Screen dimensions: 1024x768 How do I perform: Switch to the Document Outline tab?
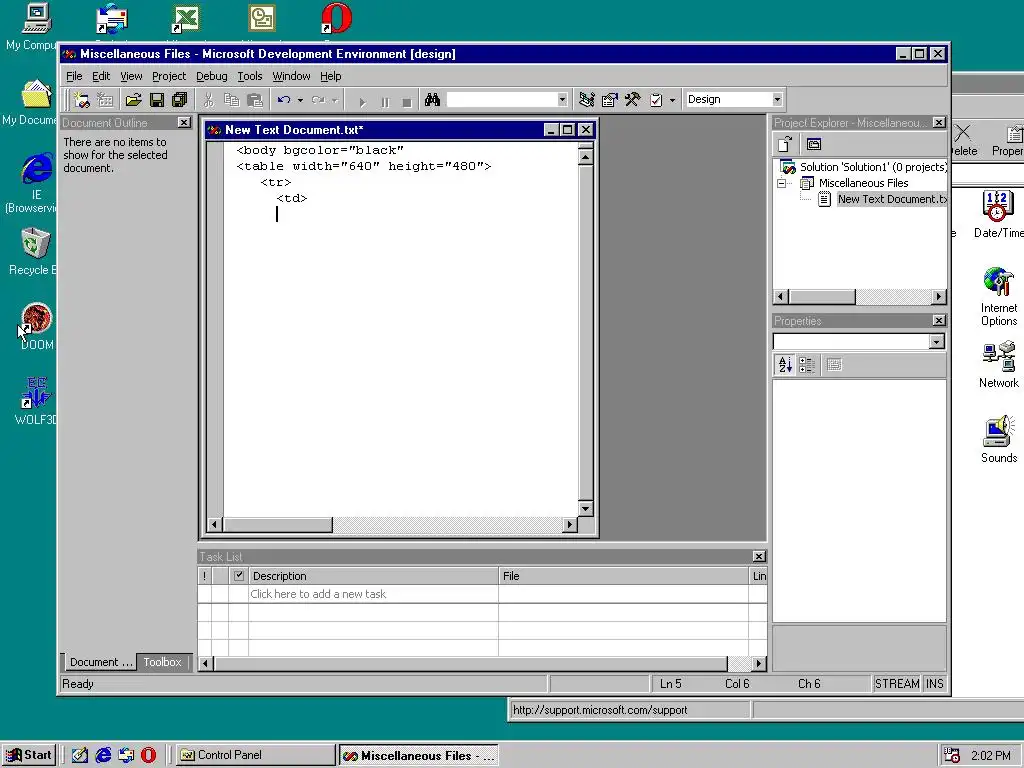100,662
